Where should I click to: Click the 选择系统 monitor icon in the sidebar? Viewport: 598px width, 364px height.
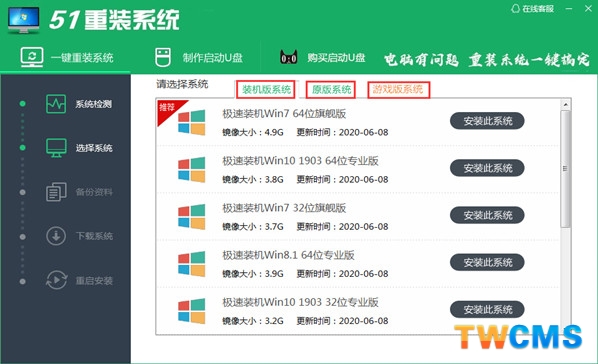point(56,148)
